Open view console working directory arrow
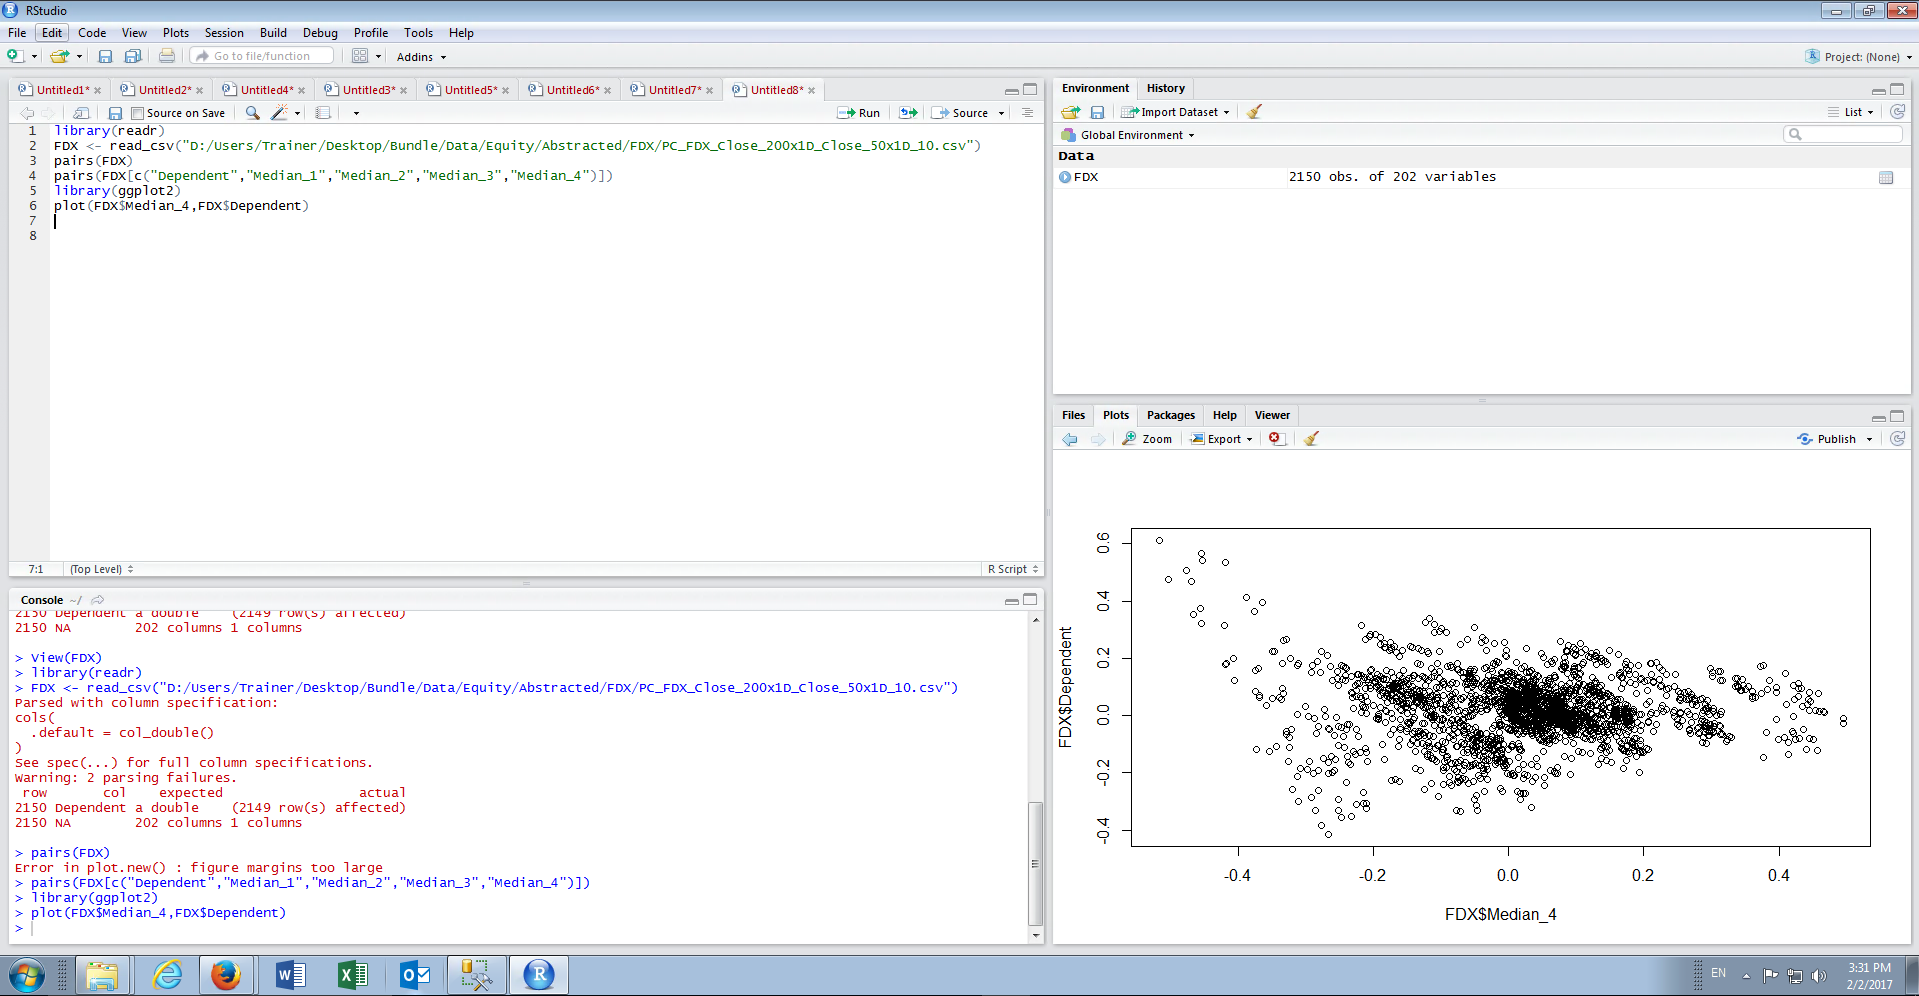The image size is (1919, 996). (97, 600)
